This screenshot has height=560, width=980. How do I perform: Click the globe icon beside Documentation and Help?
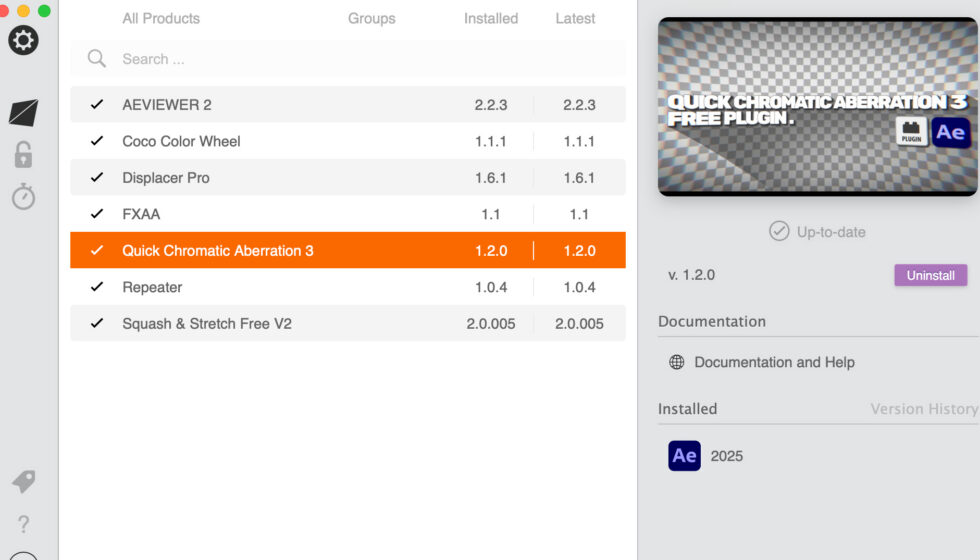(676, 362)
